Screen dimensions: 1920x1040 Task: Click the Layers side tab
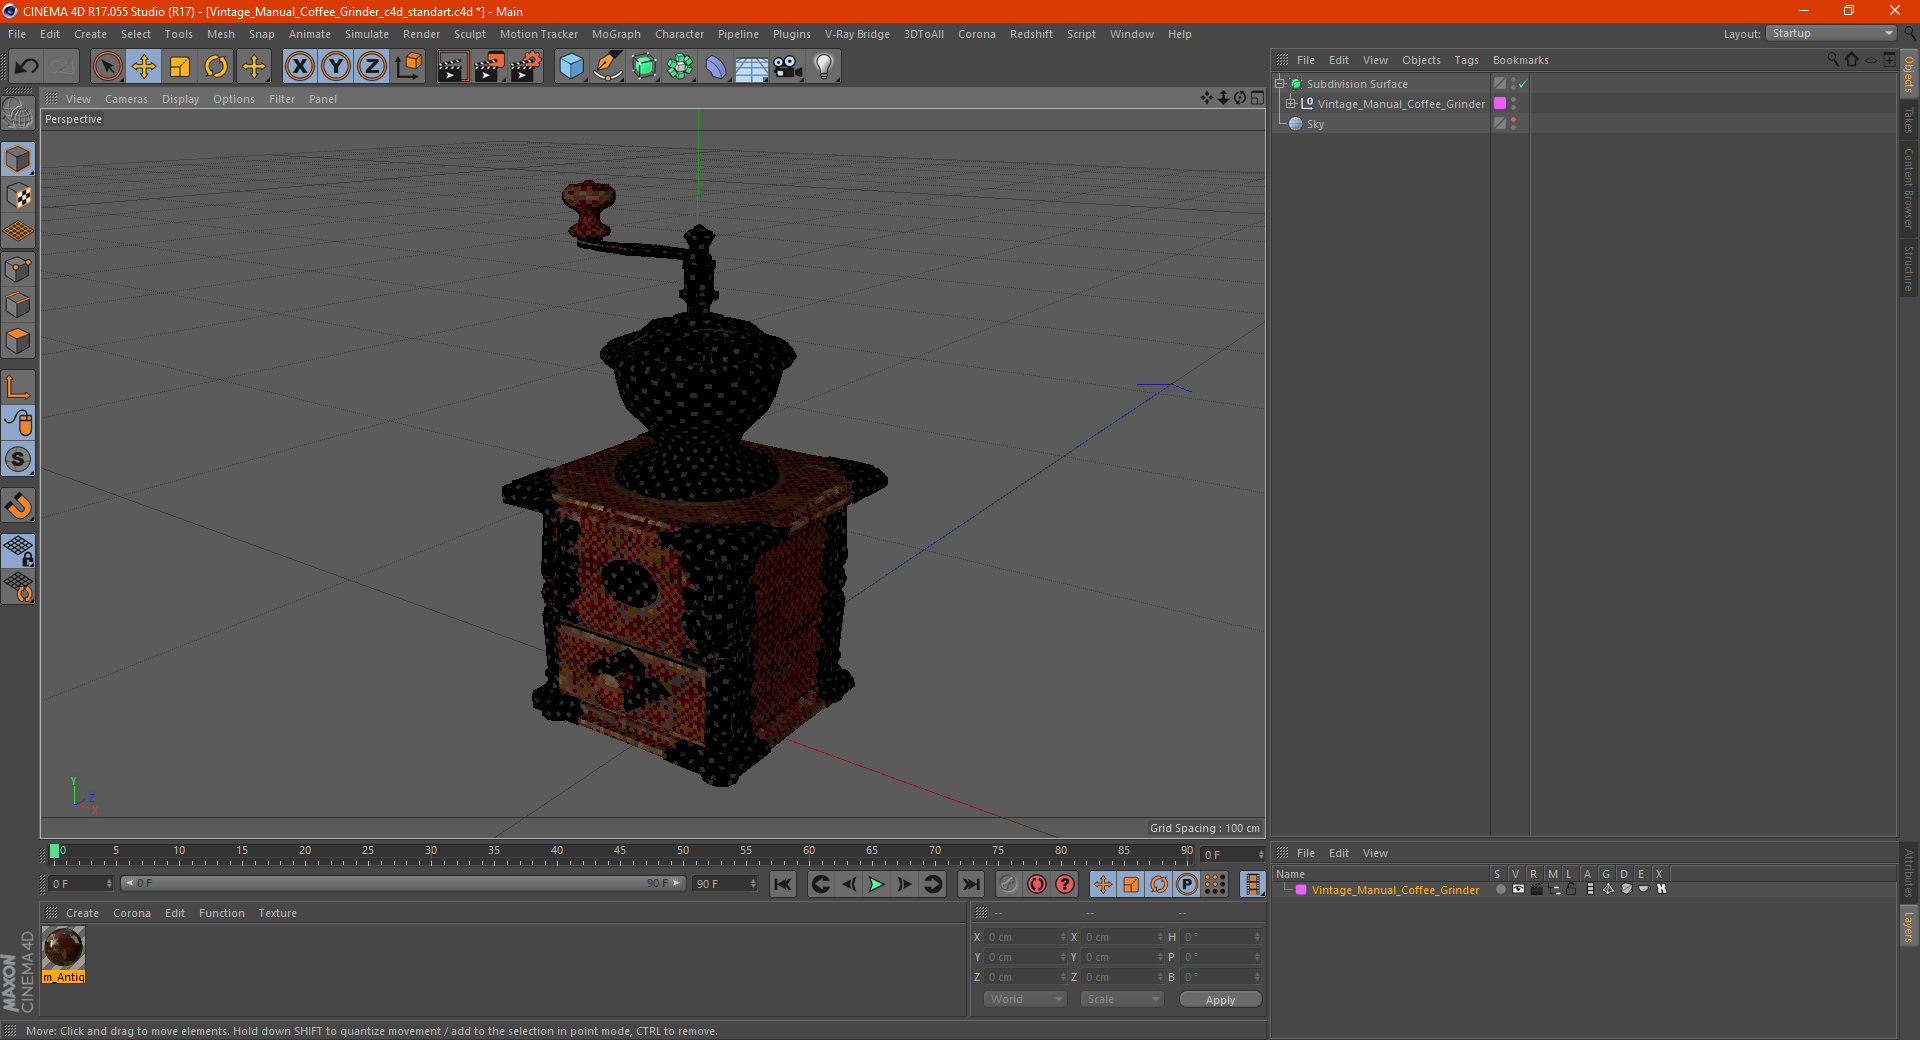[x=1908, y=926]
